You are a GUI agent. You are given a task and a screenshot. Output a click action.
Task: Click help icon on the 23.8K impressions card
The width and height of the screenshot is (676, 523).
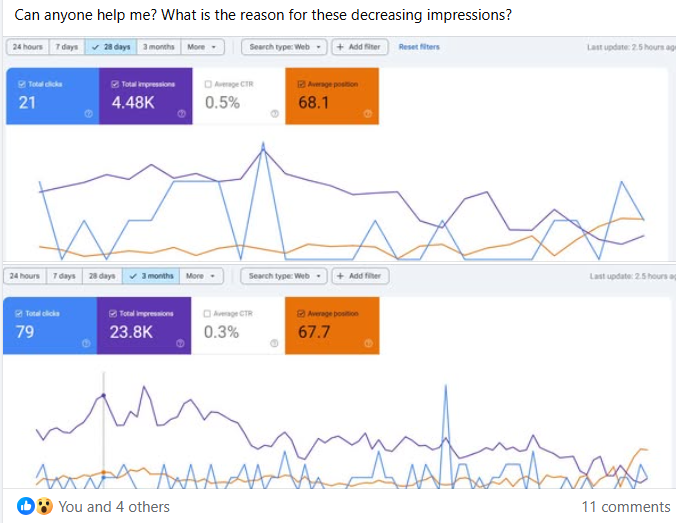[181, 343]
